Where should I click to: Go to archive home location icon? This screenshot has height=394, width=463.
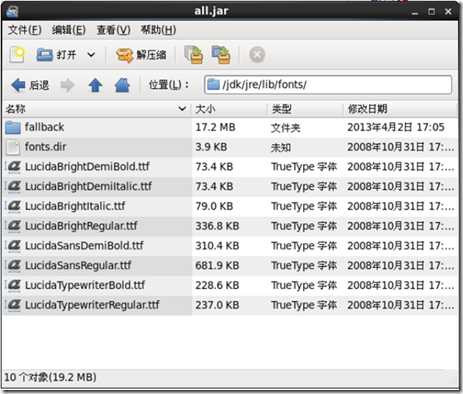coord(122,85)
